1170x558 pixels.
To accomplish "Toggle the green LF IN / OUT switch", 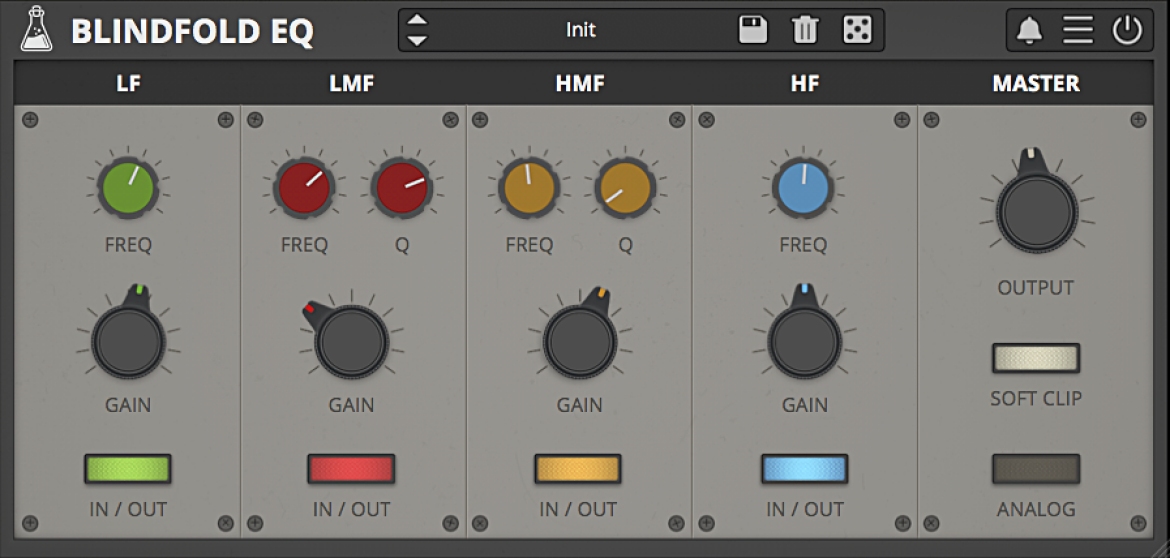I will click(128, 468).
